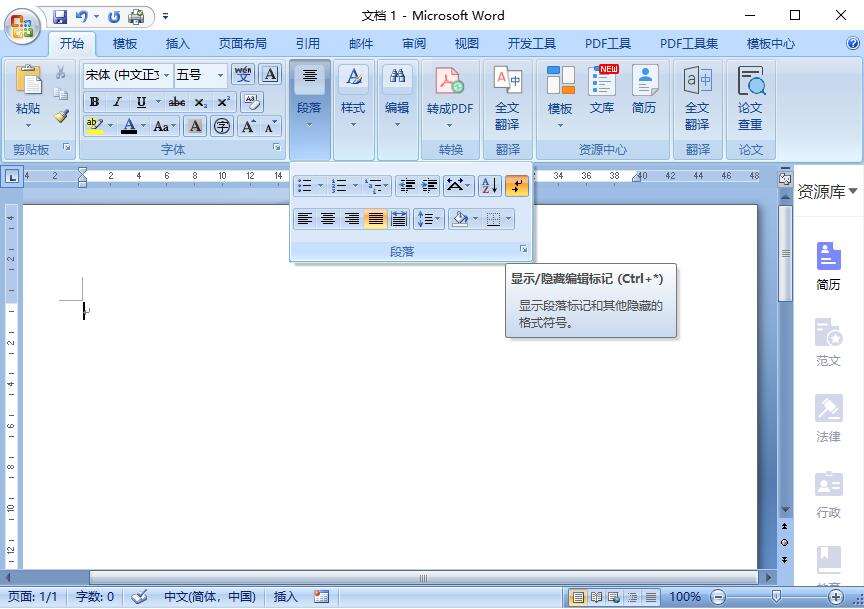
Task: Open the font size dropdown
Action: (x=220, y=74)
